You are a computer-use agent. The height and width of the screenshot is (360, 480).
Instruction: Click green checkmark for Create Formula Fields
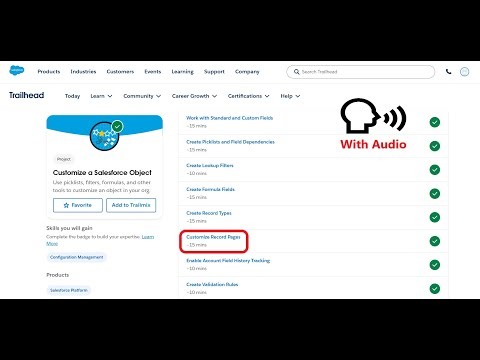click(435, 193)
